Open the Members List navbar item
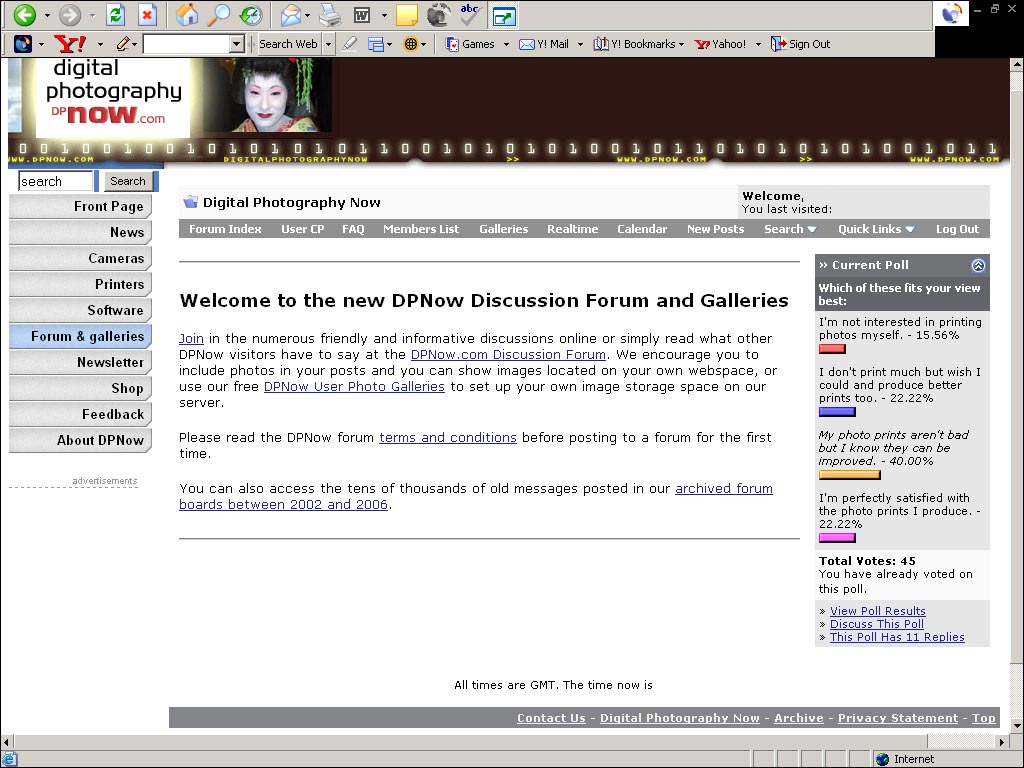1024x768 pixels. 421,229
